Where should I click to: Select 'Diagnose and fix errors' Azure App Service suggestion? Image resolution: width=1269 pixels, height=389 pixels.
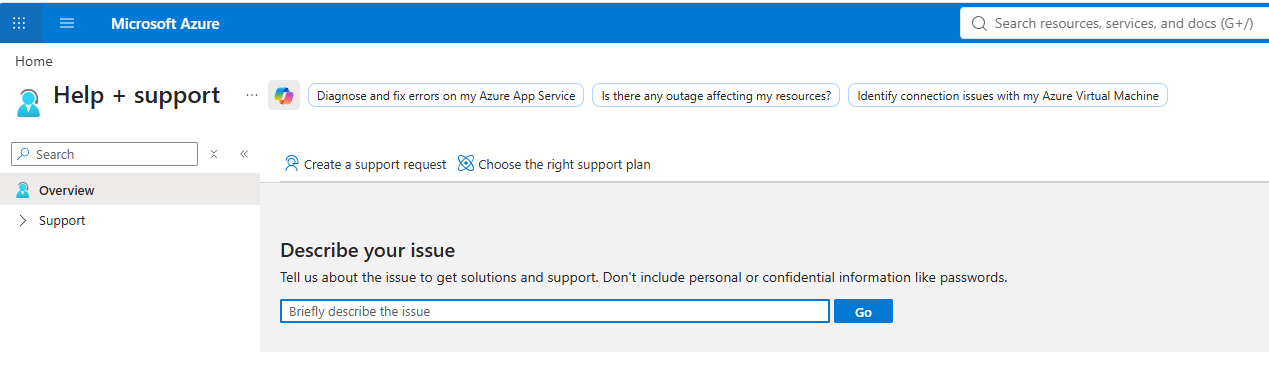(x=446, y=96)
